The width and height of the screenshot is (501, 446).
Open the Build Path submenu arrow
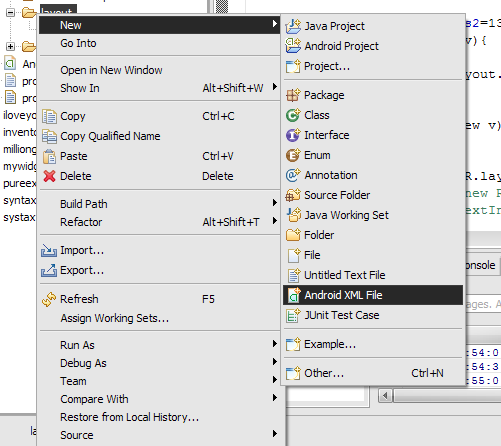tap(275, 203)
